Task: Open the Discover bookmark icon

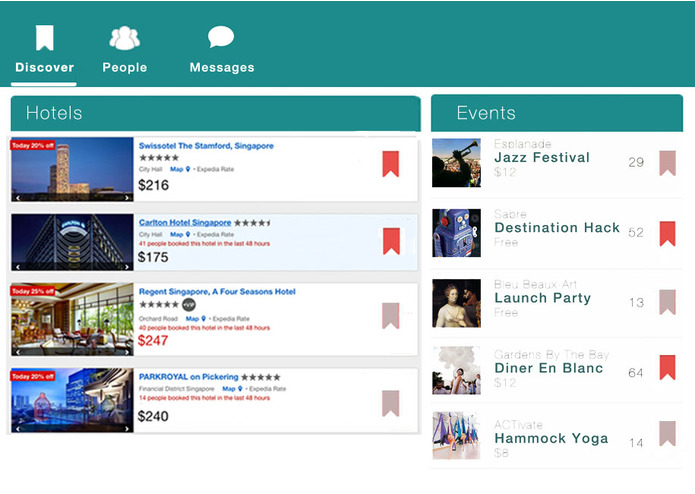Action: tap(45, 38)
